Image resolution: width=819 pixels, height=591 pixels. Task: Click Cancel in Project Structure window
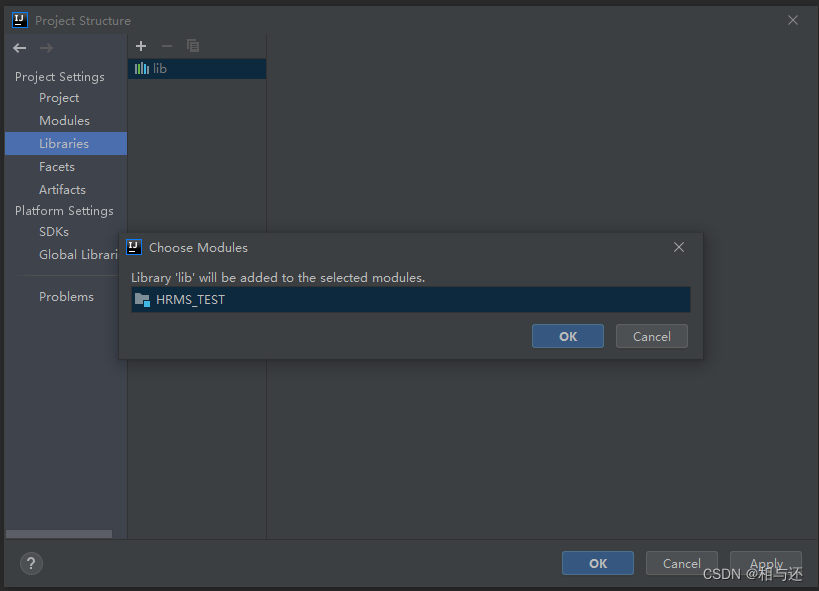click(681, 563)
